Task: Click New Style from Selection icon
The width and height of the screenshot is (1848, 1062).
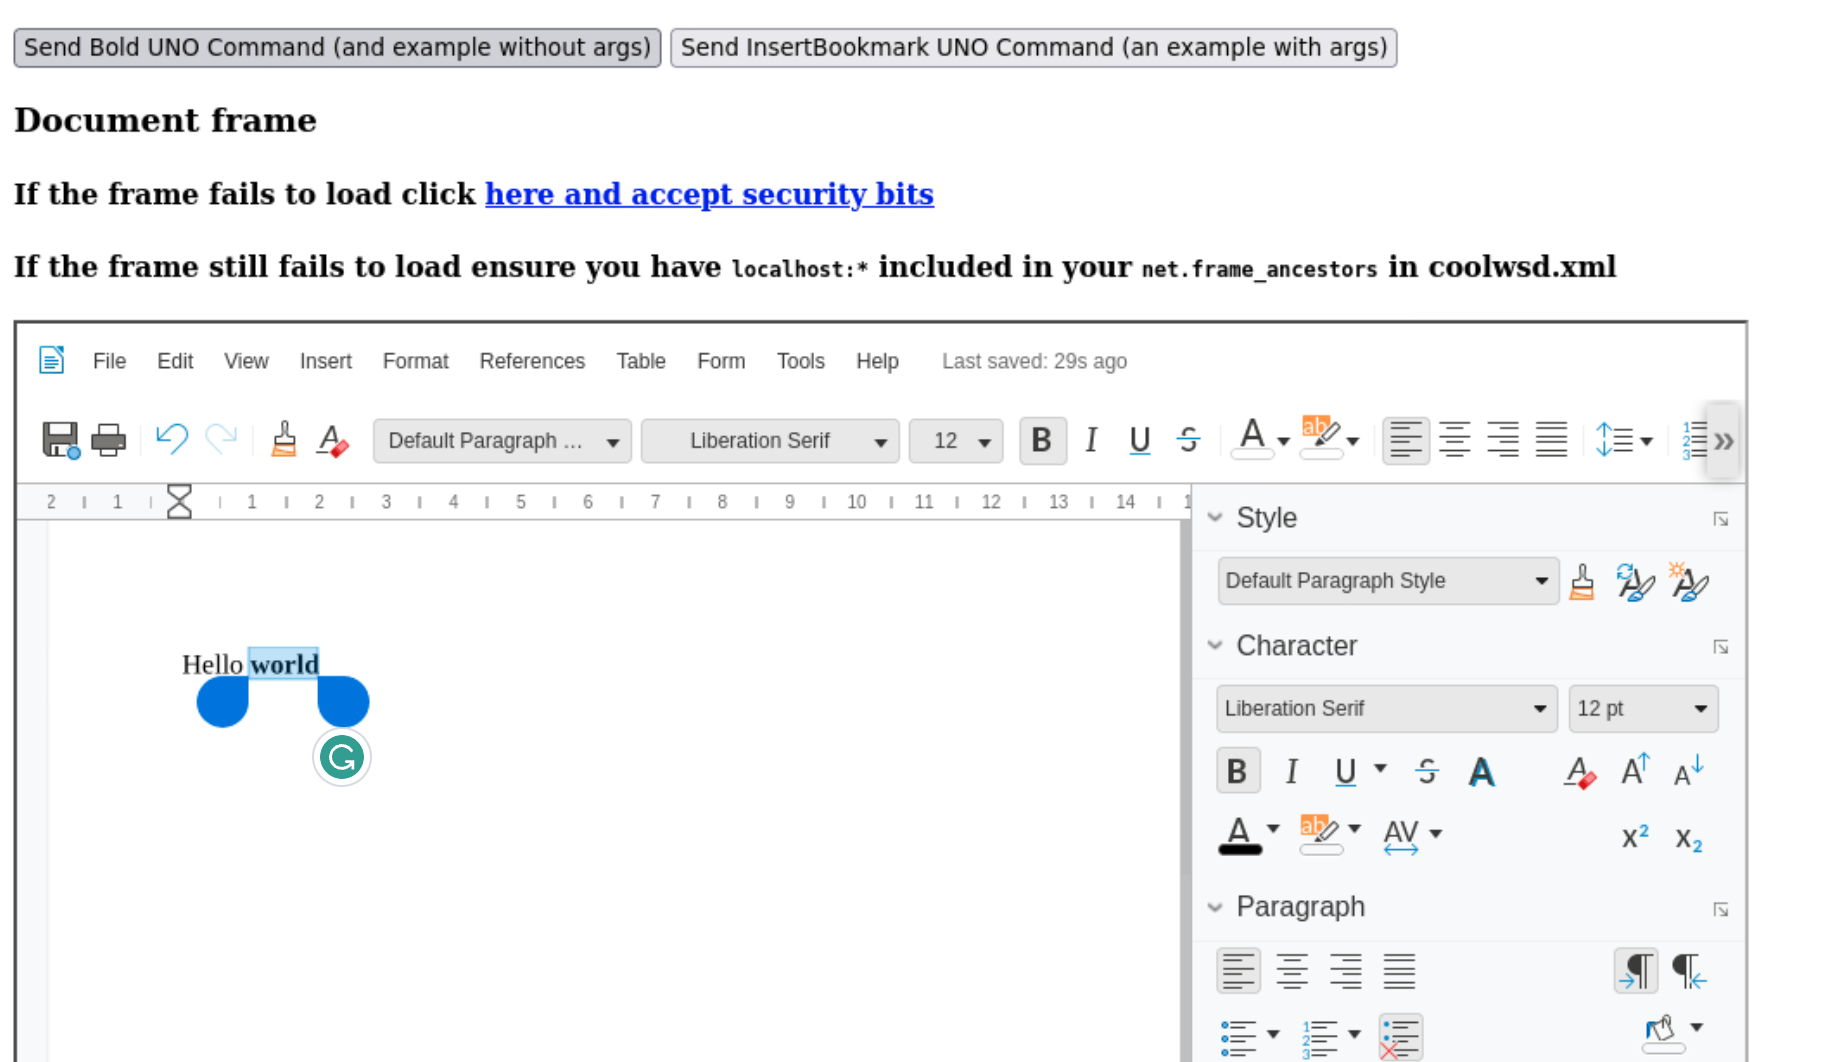Action: coord(1689,581)
